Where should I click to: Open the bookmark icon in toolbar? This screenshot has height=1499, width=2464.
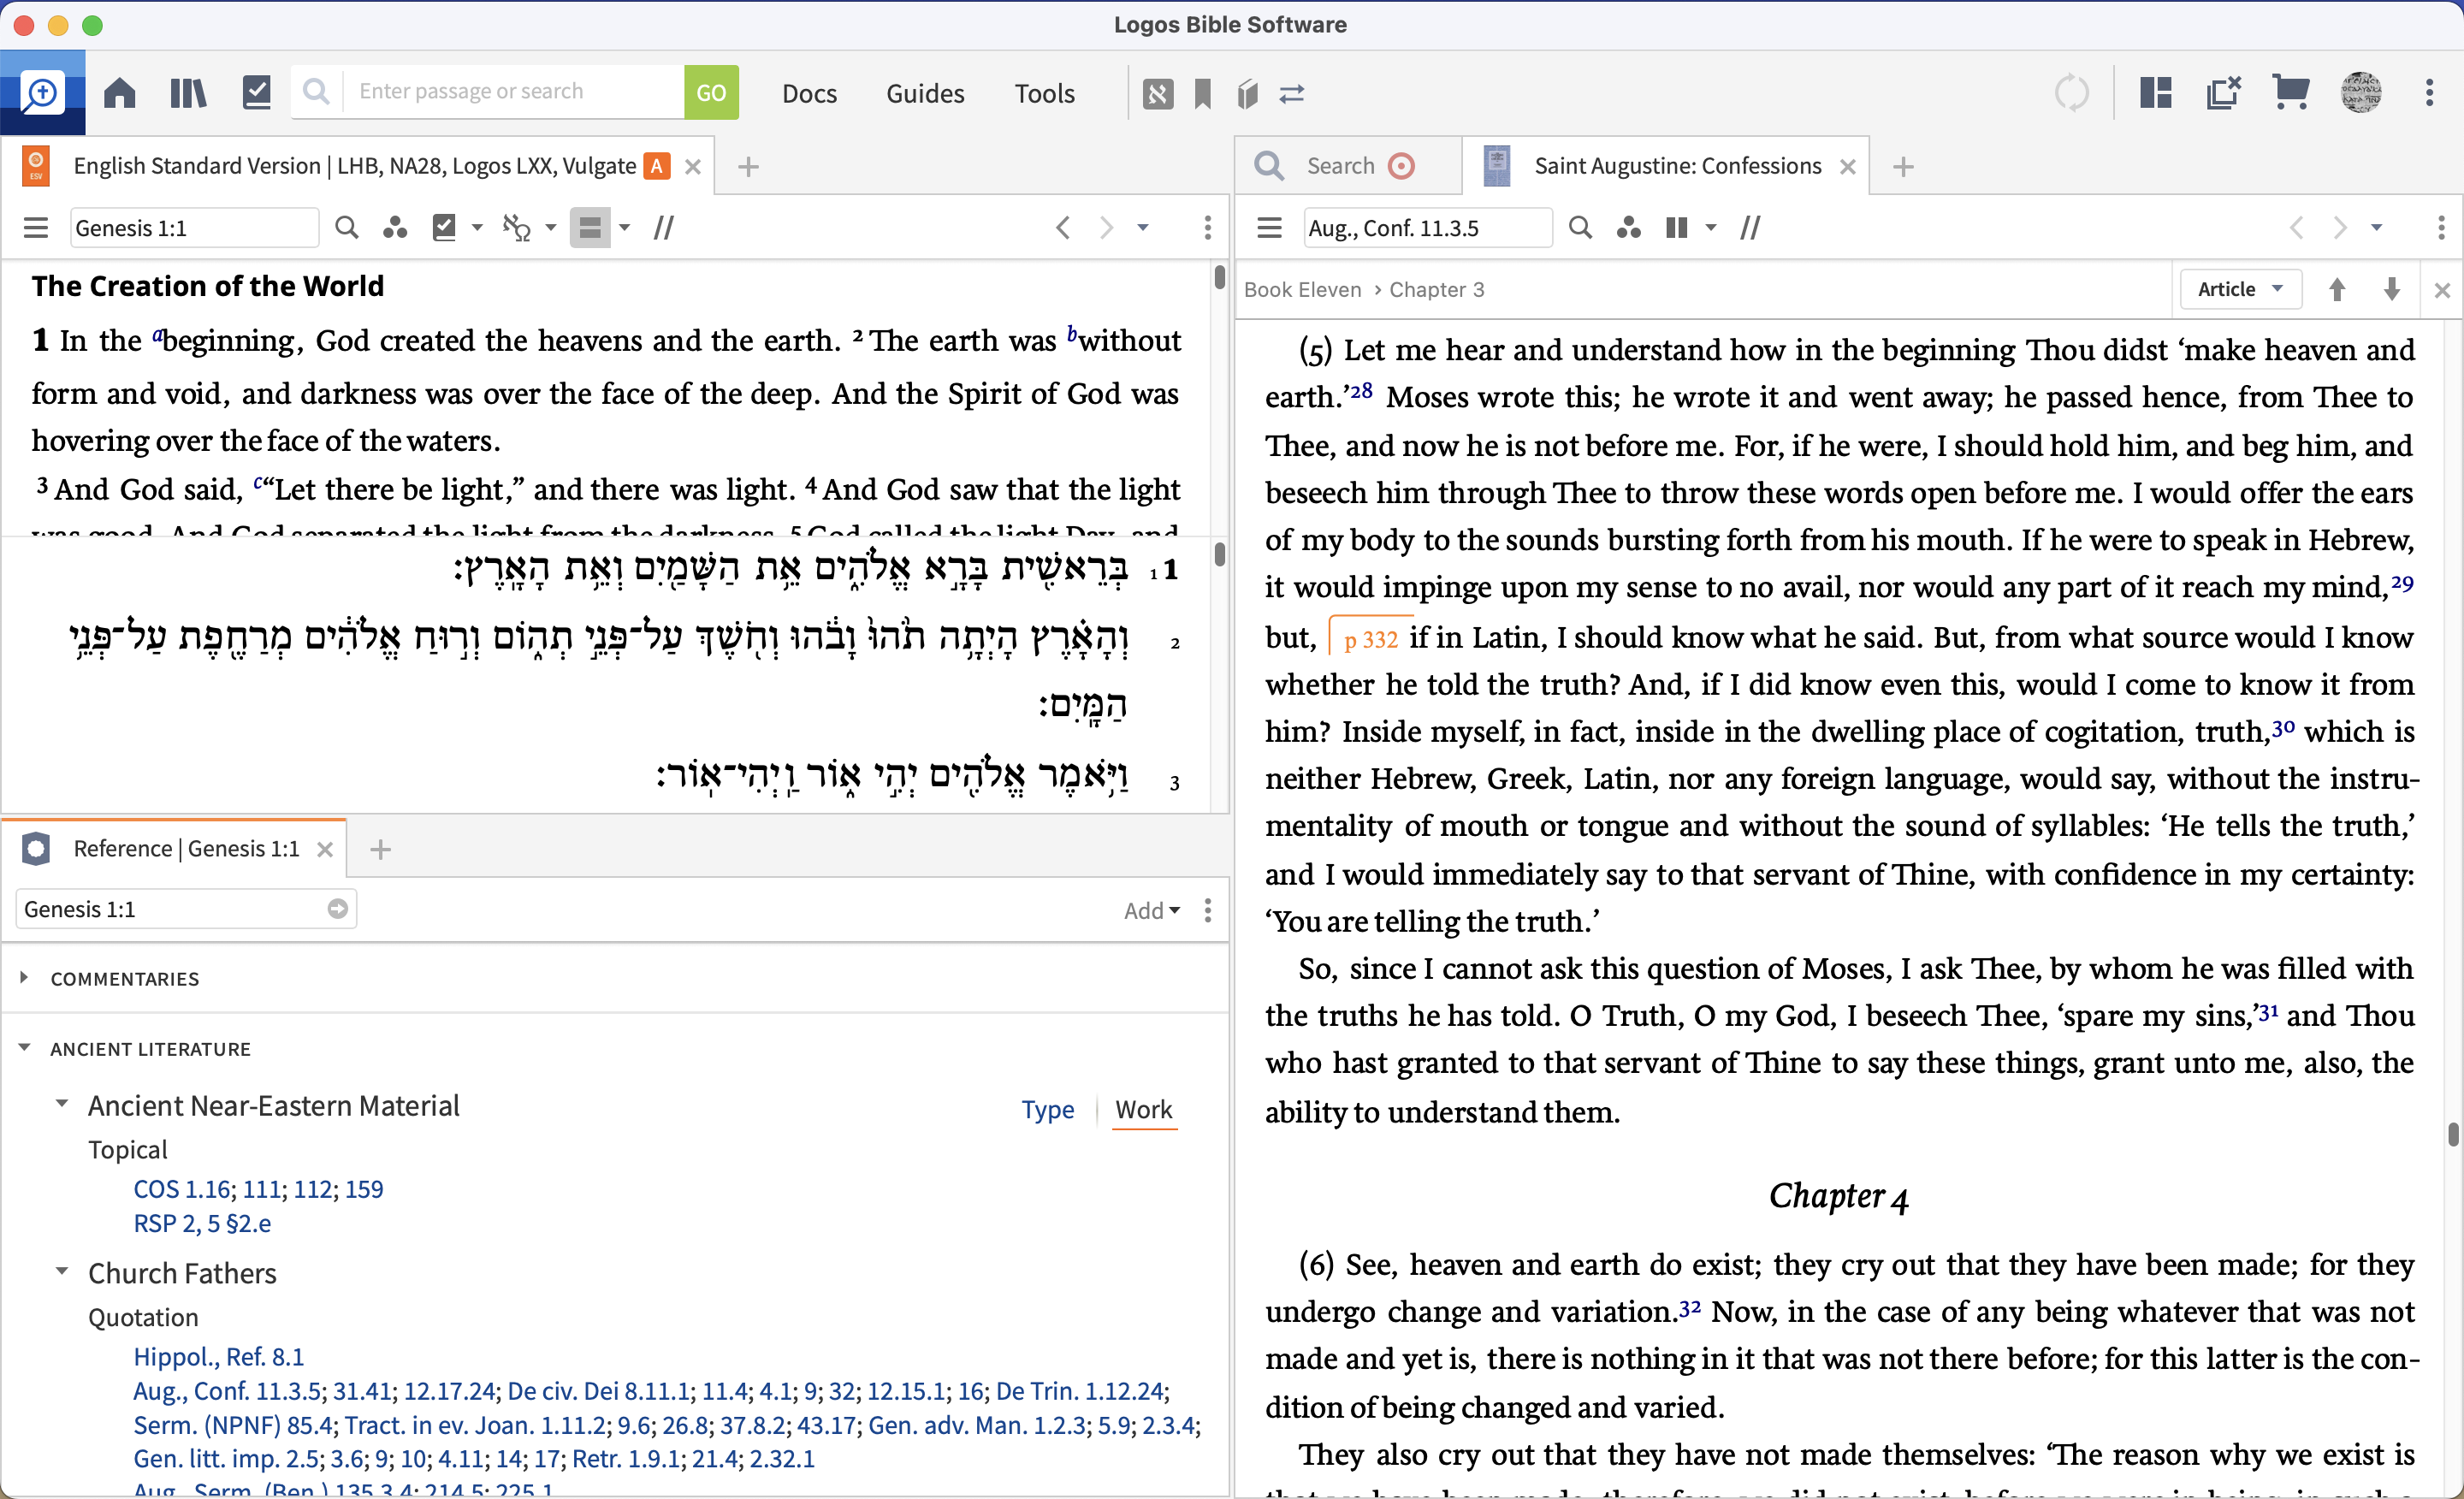tap(1203, 93)
